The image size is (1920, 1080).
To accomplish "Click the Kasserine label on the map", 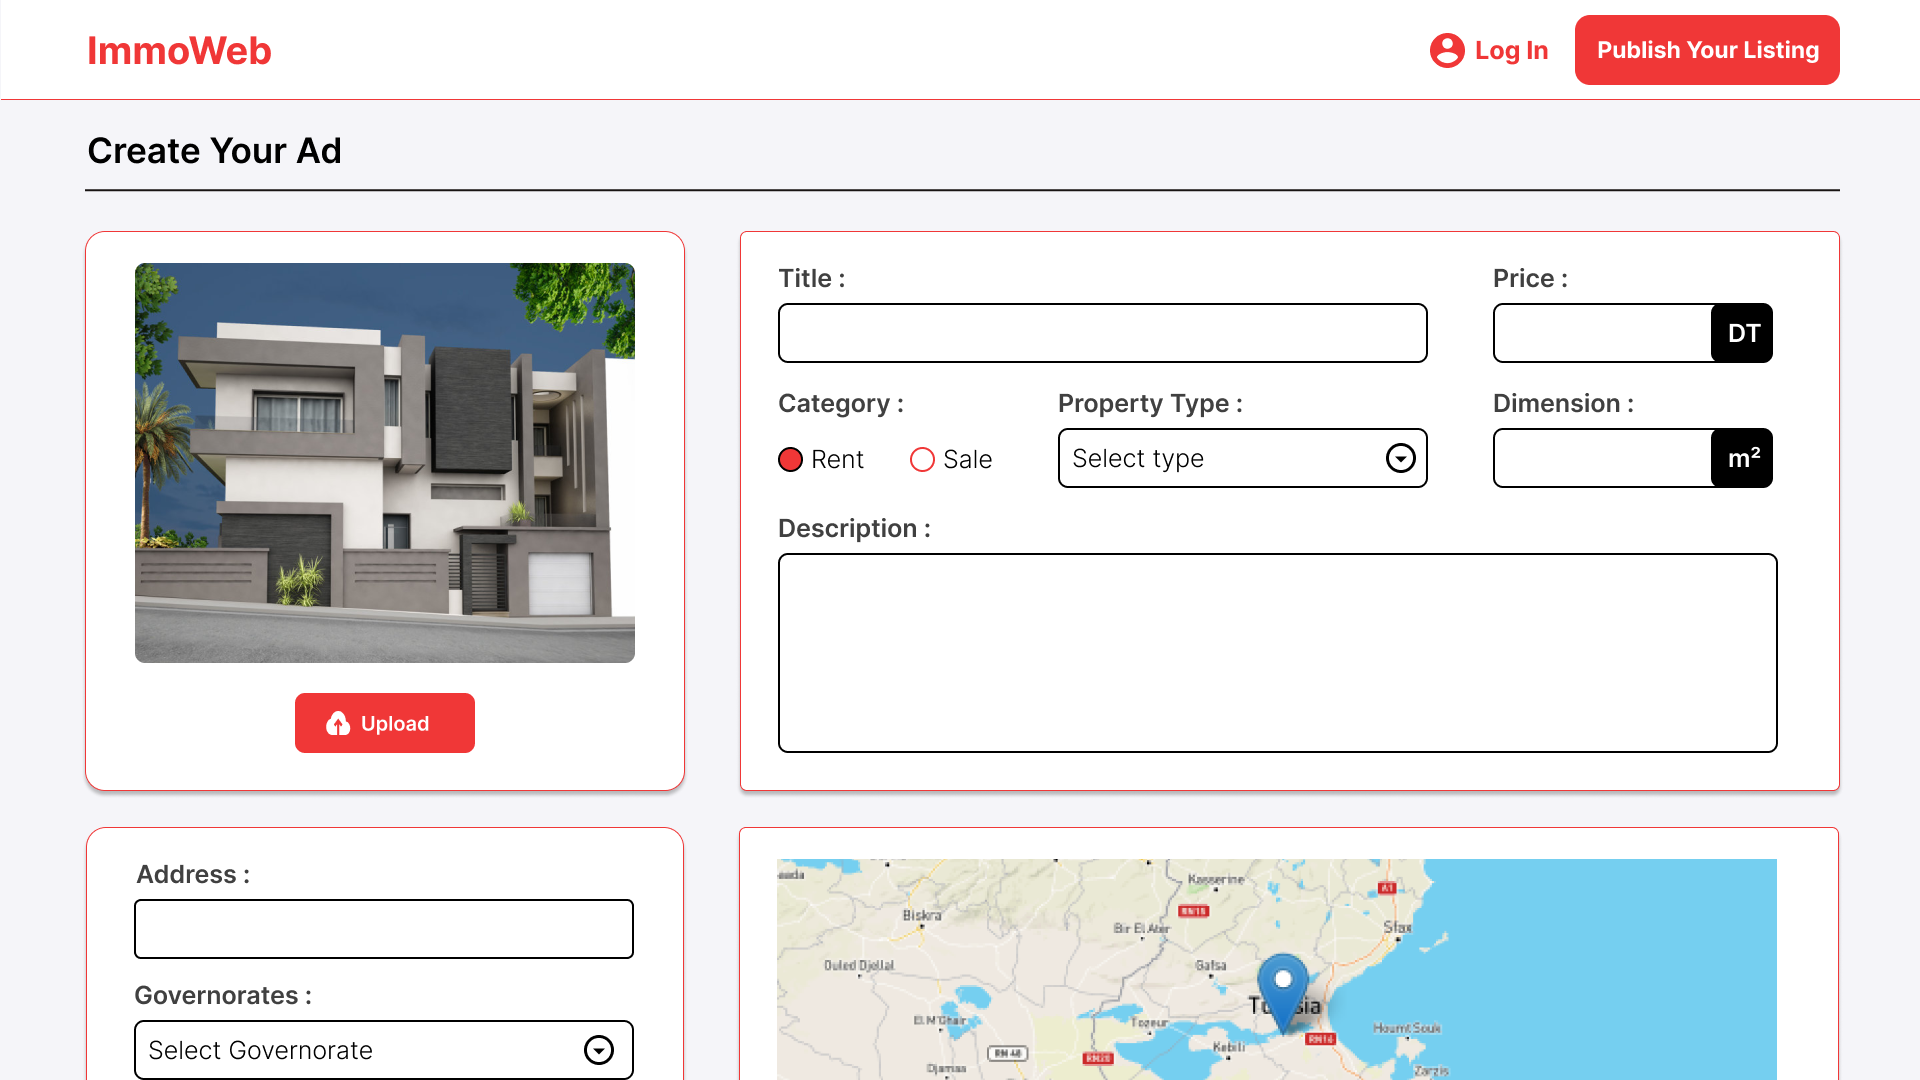I will (x=1216, y=880).
